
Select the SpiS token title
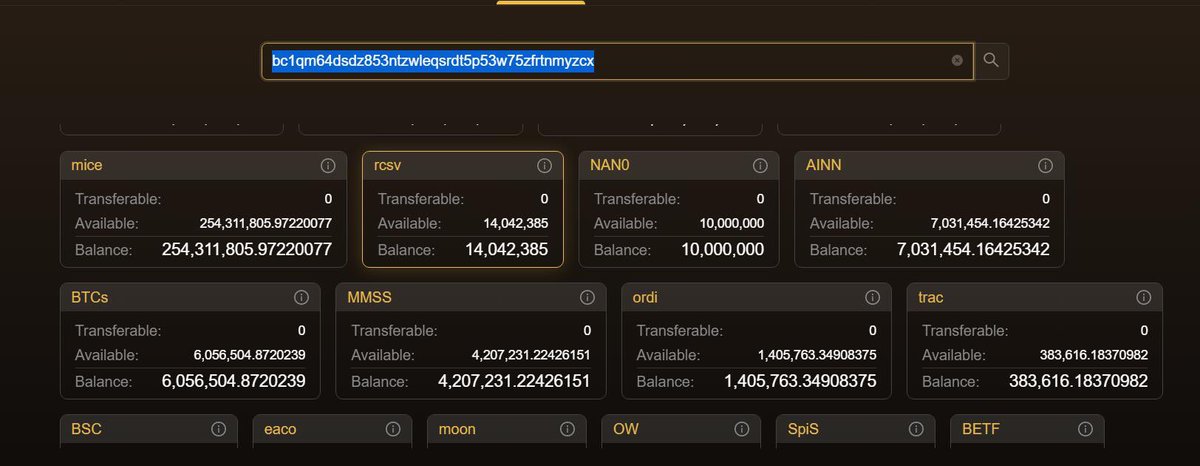[802, 428]
